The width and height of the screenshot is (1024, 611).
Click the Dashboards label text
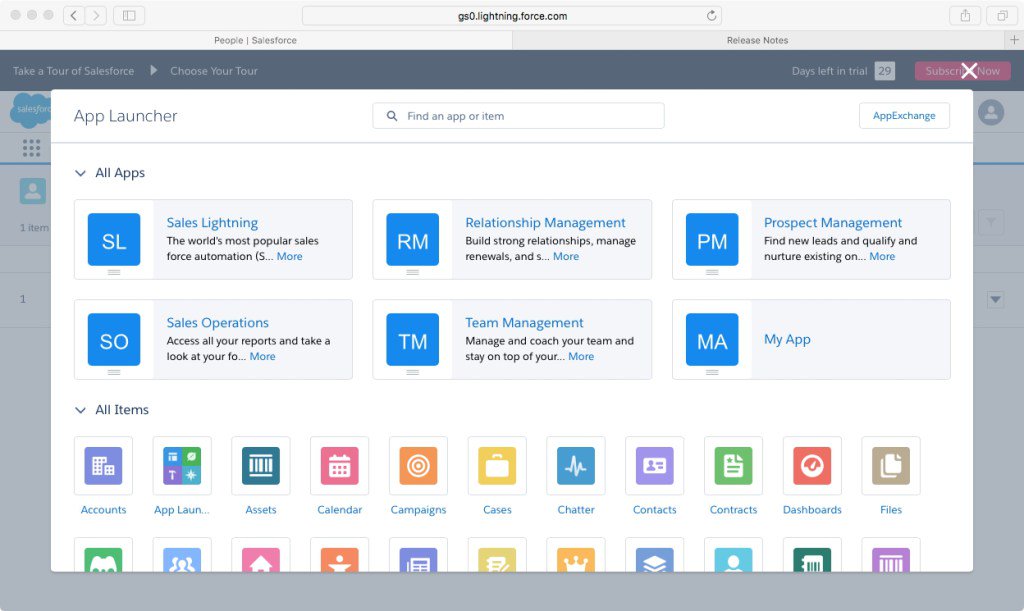tap(812, 510)
